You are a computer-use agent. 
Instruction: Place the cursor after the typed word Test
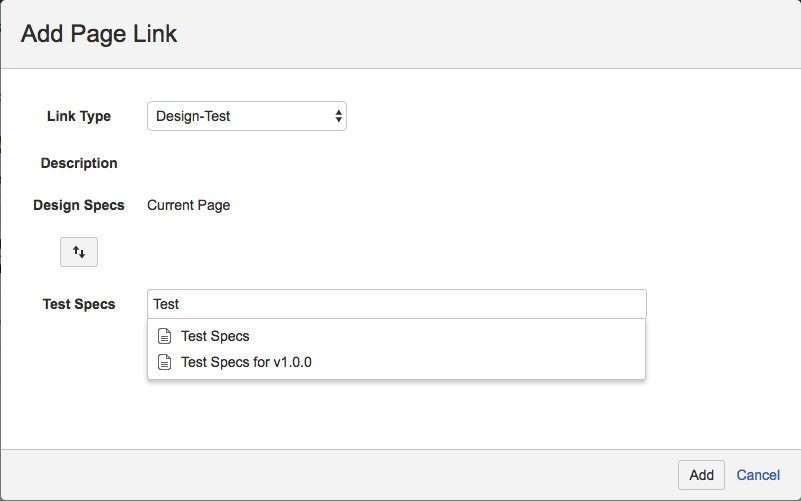[x=181, y=304]
